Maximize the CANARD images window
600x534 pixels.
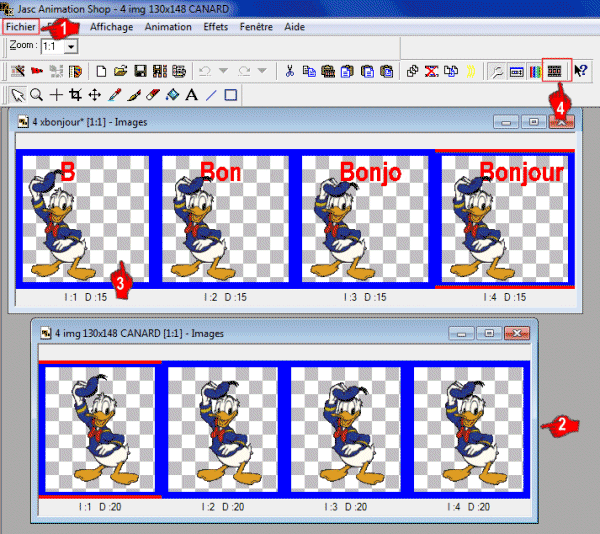[x=489, y=333]
